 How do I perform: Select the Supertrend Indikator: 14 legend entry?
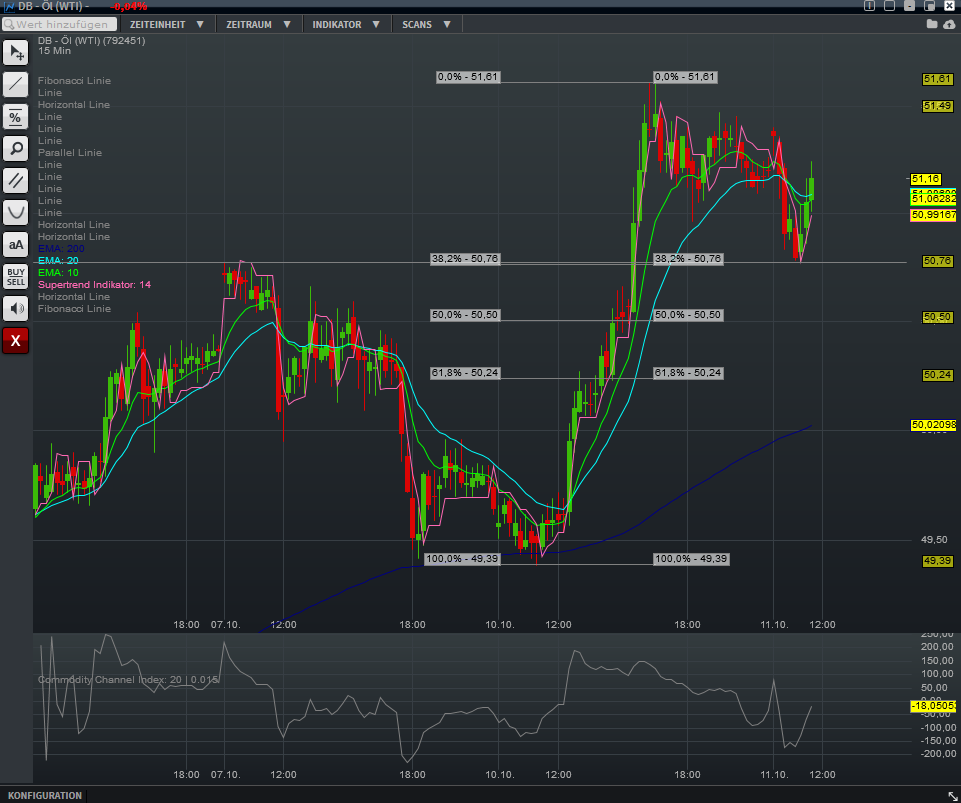(x=94, y=284)
